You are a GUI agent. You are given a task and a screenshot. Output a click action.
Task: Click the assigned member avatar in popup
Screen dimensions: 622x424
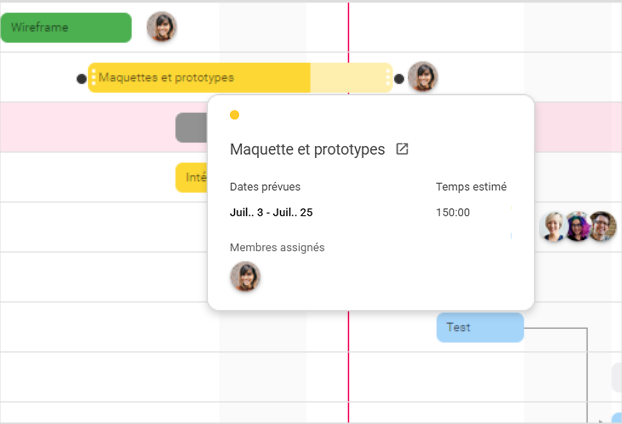[x=245, y=277]
